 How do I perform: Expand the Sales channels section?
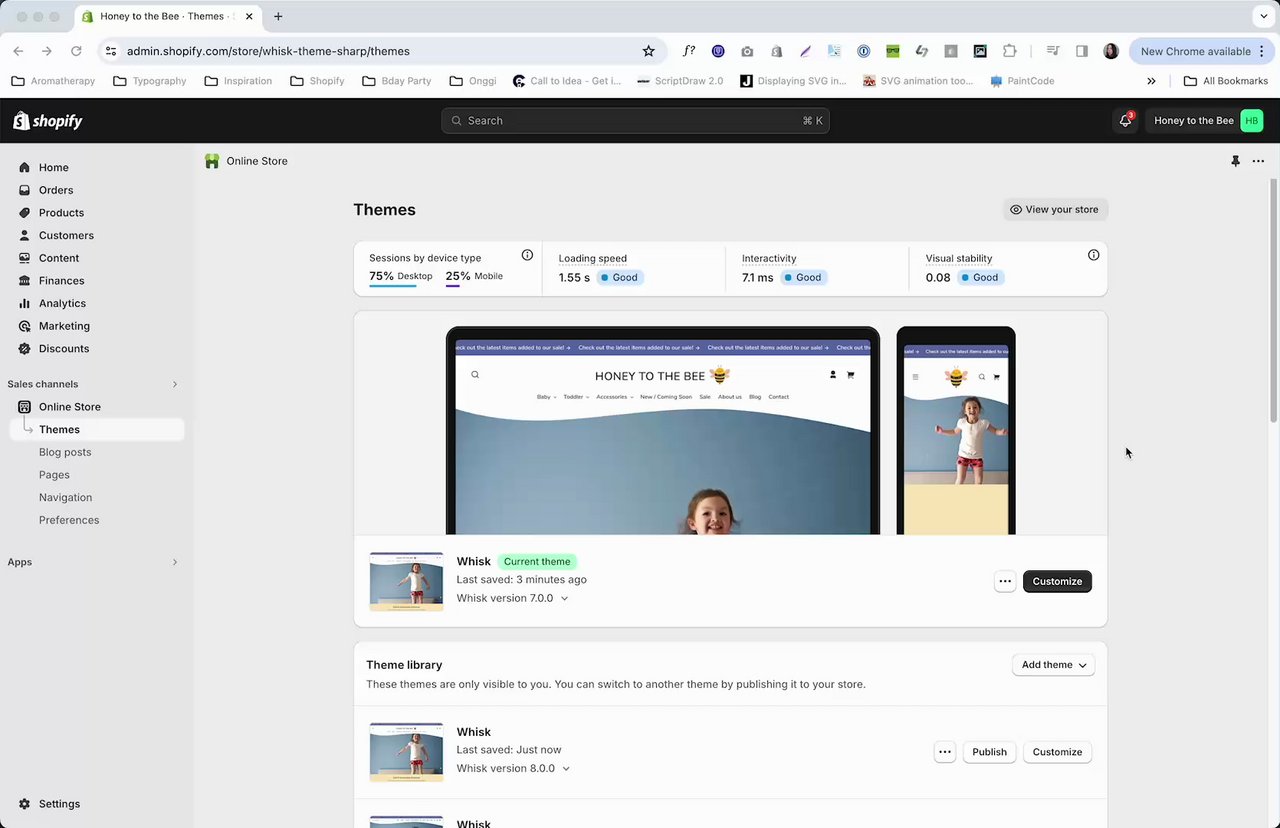(x=174, y=384)
